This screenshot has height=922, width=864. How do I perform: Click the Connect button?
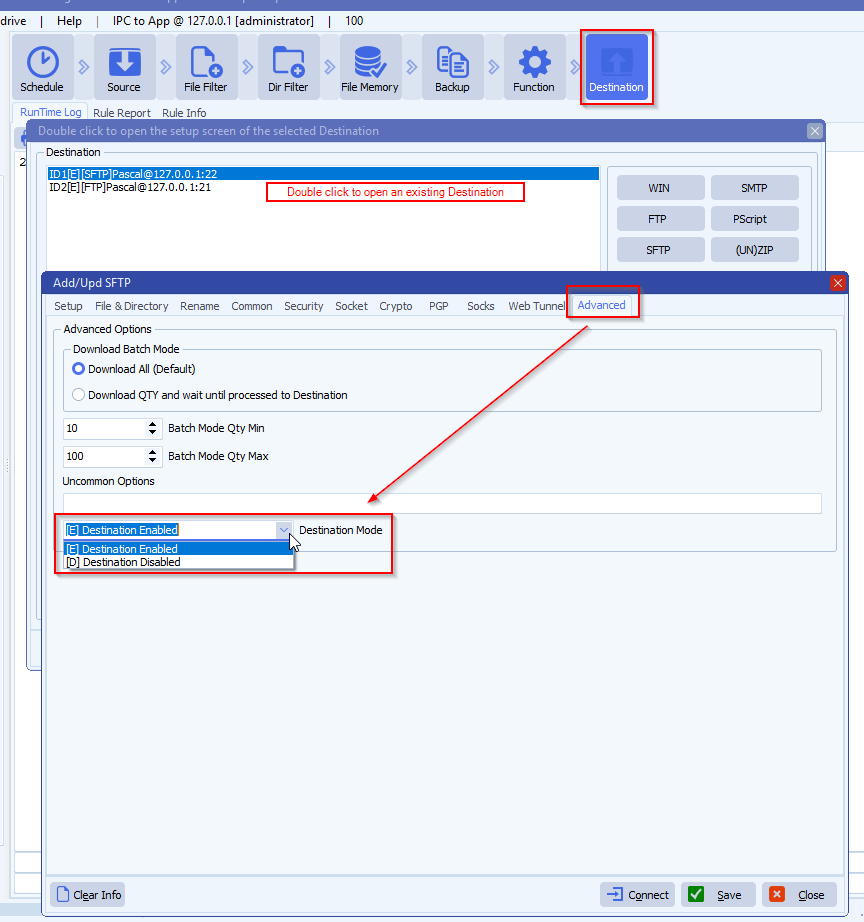click(638, 894)
